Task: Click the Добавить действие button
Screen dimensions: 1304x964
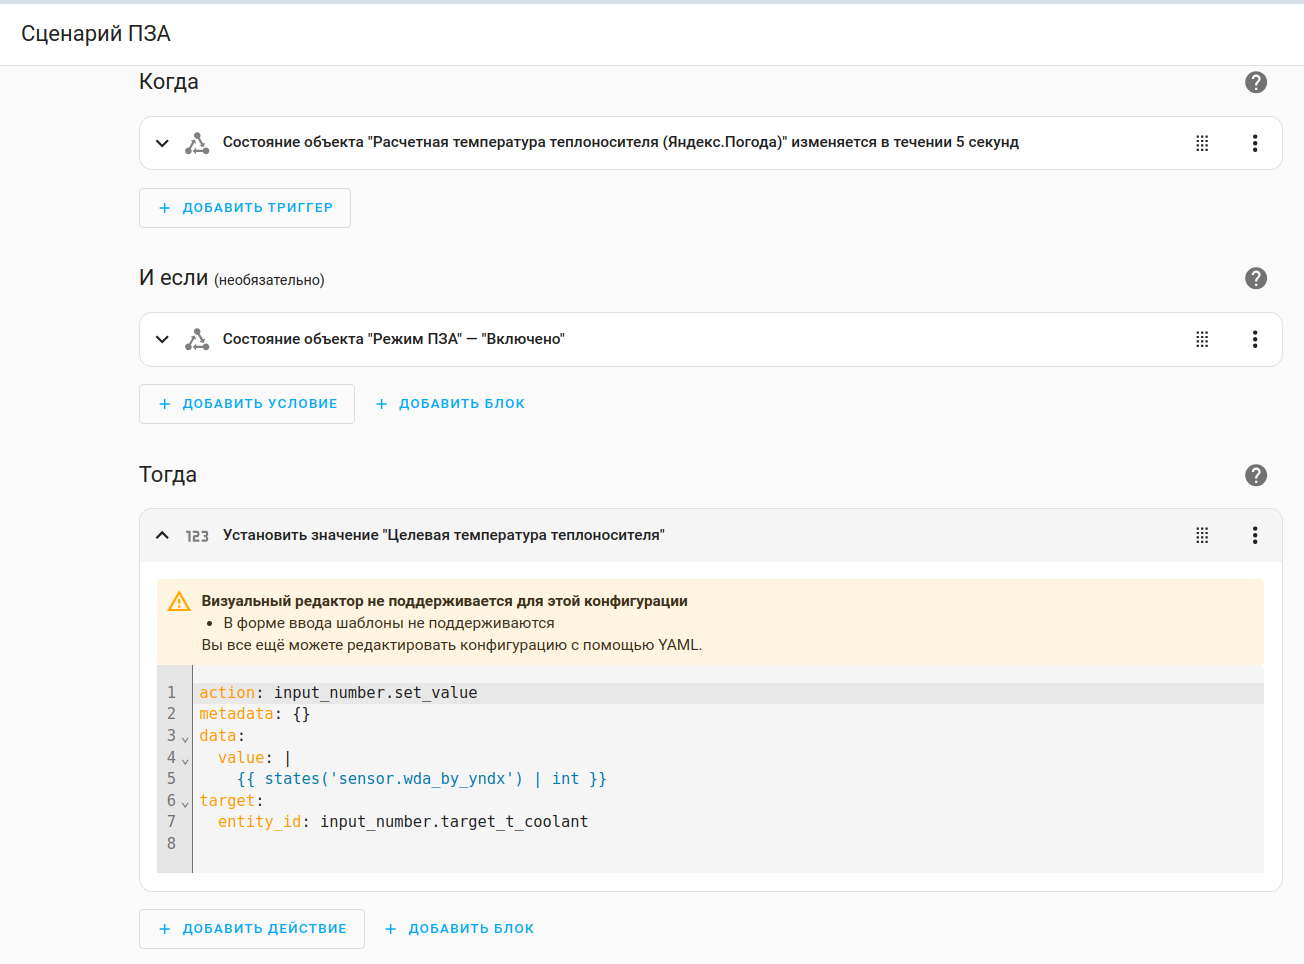Action: tap(252, 929)
